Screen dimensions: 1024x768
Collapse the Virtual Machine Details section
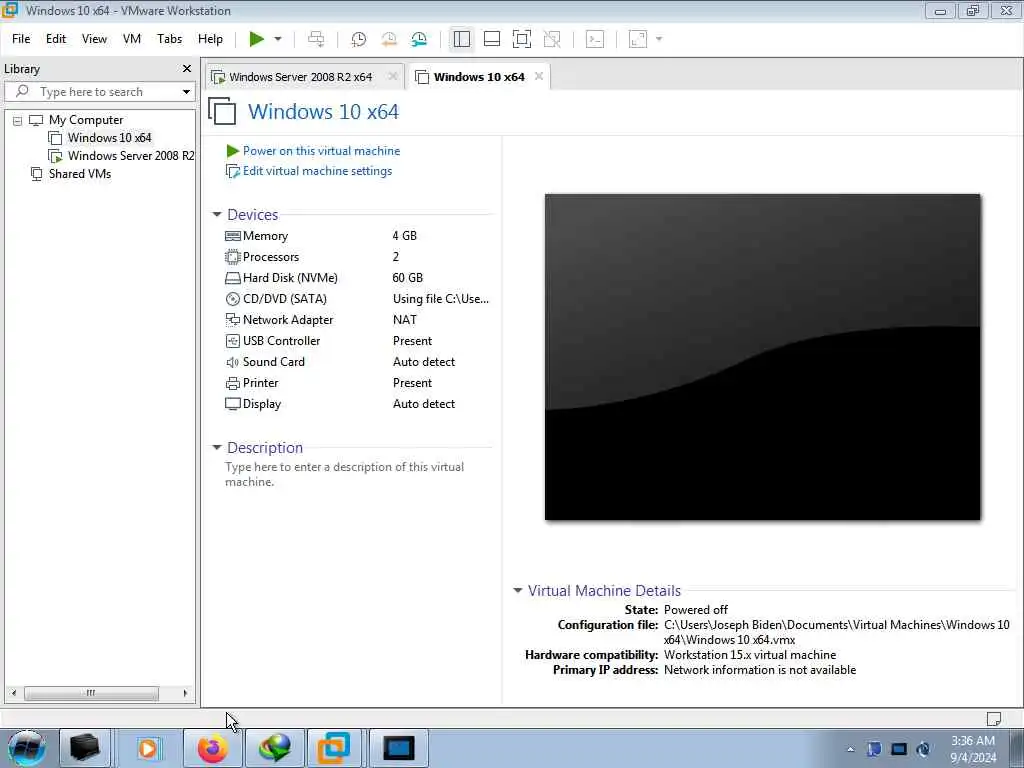[518, 591]
